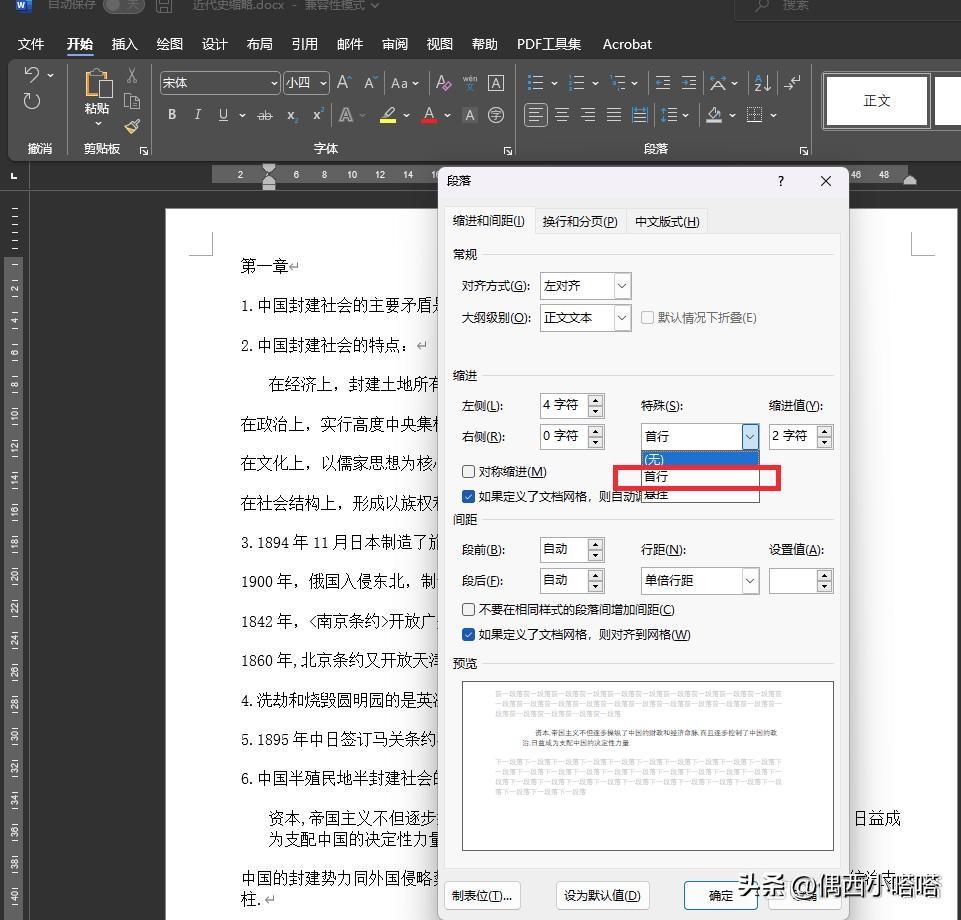
Task: Click the 设置值 input field
Action: (793, 580)
